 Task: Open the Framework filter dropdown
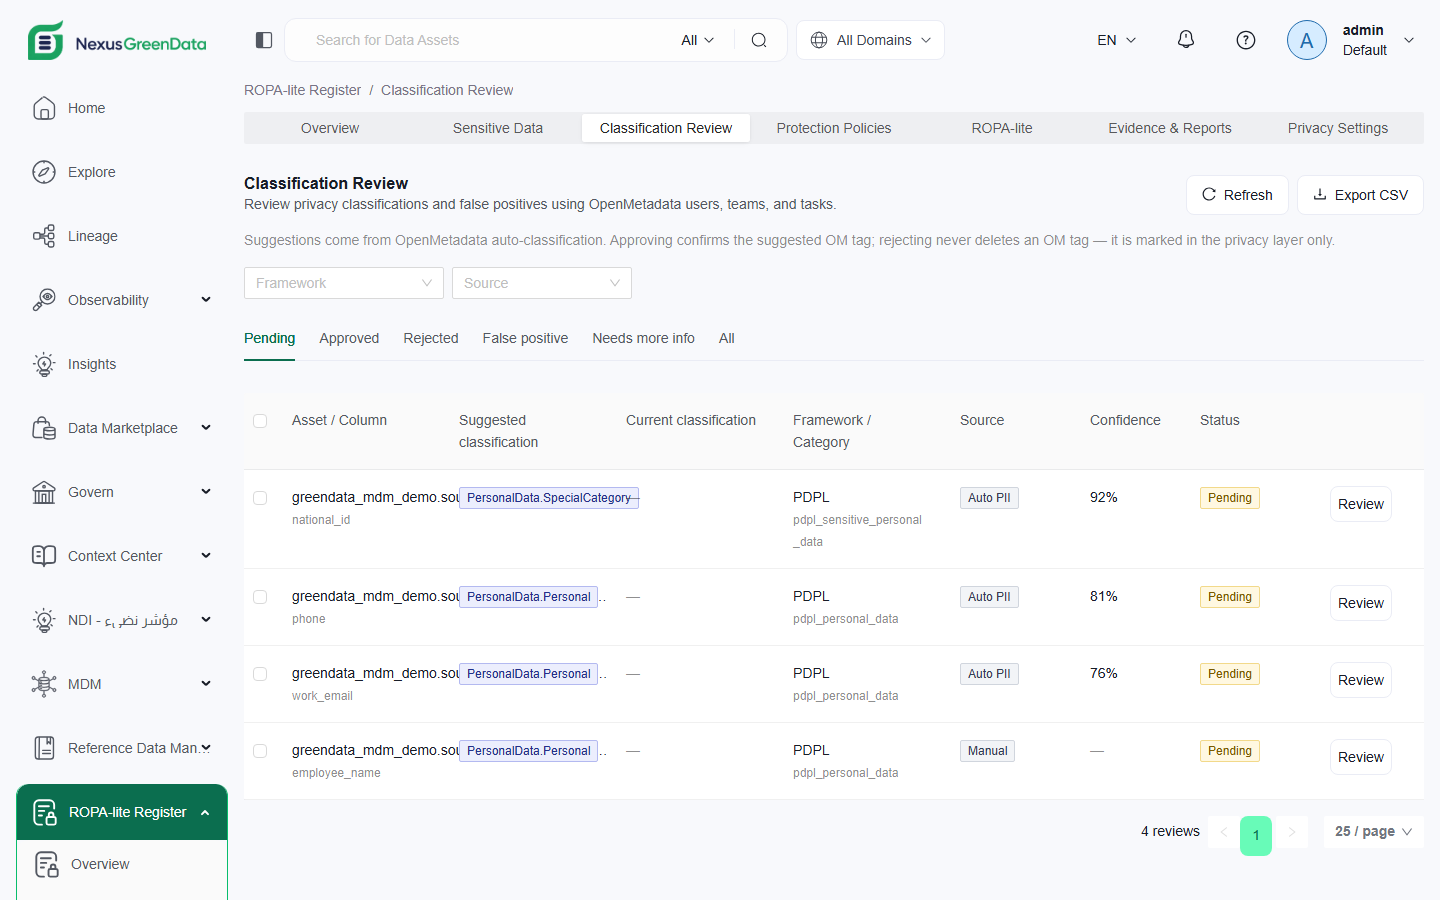pyautogui.click(x=344, y=283)
